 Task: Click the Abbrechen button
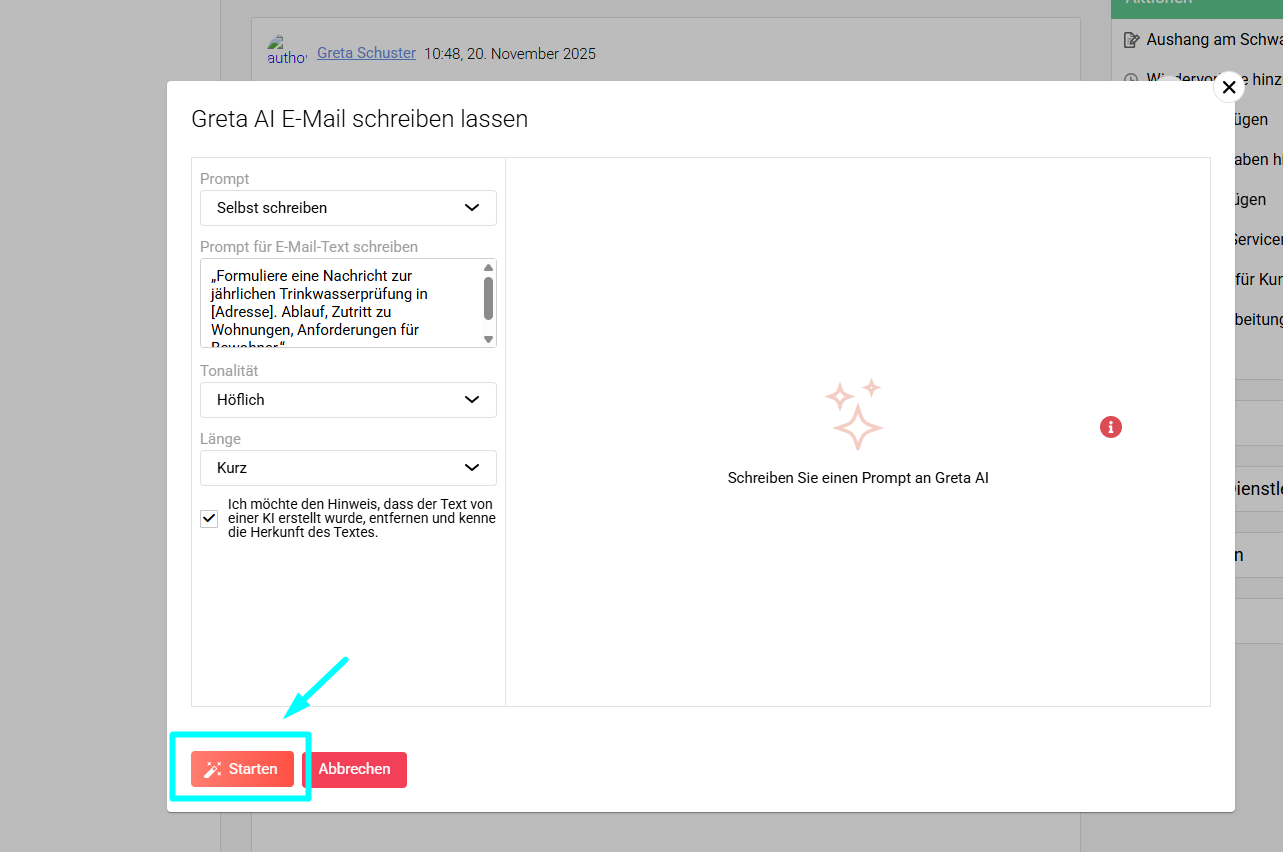354,769
